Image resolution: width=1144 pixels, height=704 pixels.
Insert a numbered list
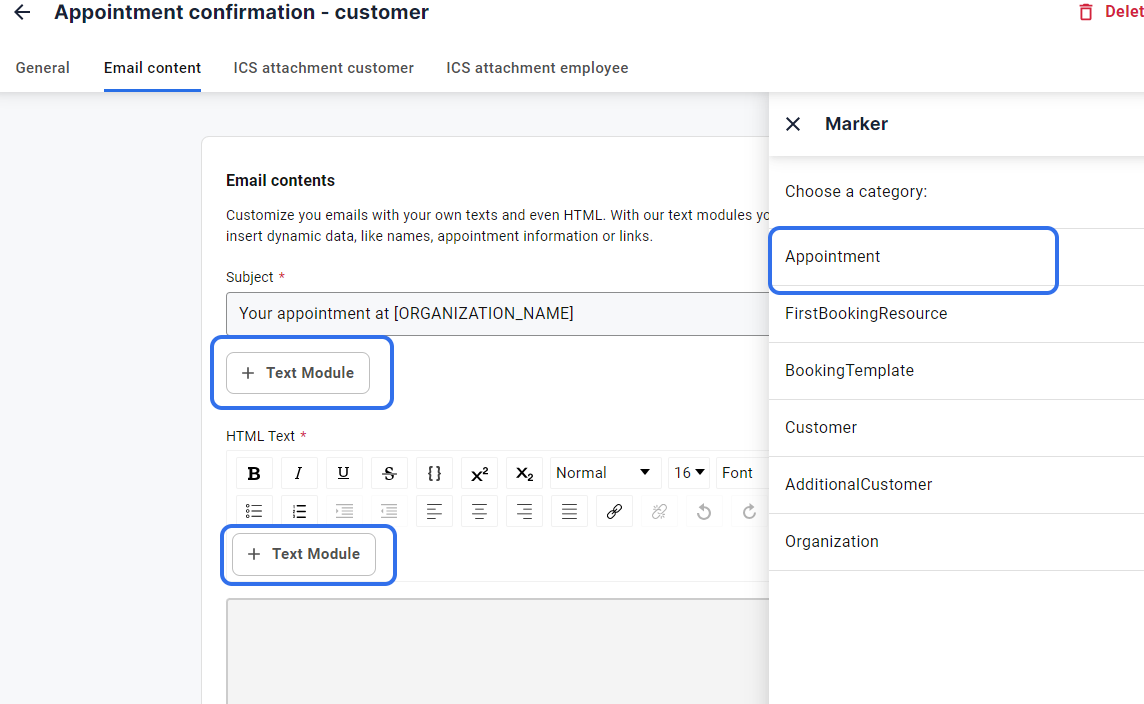coord(299,511)
